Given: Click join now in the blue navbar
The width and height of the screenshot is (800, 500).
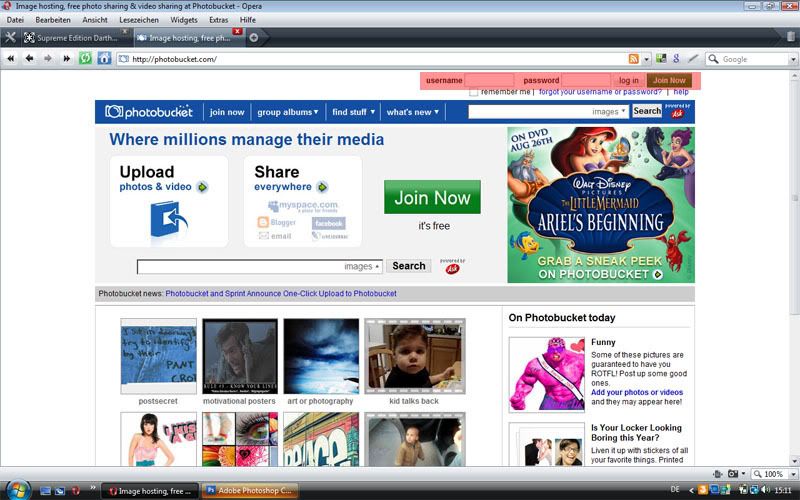Looking at the screenshot, I should (227, 112).
